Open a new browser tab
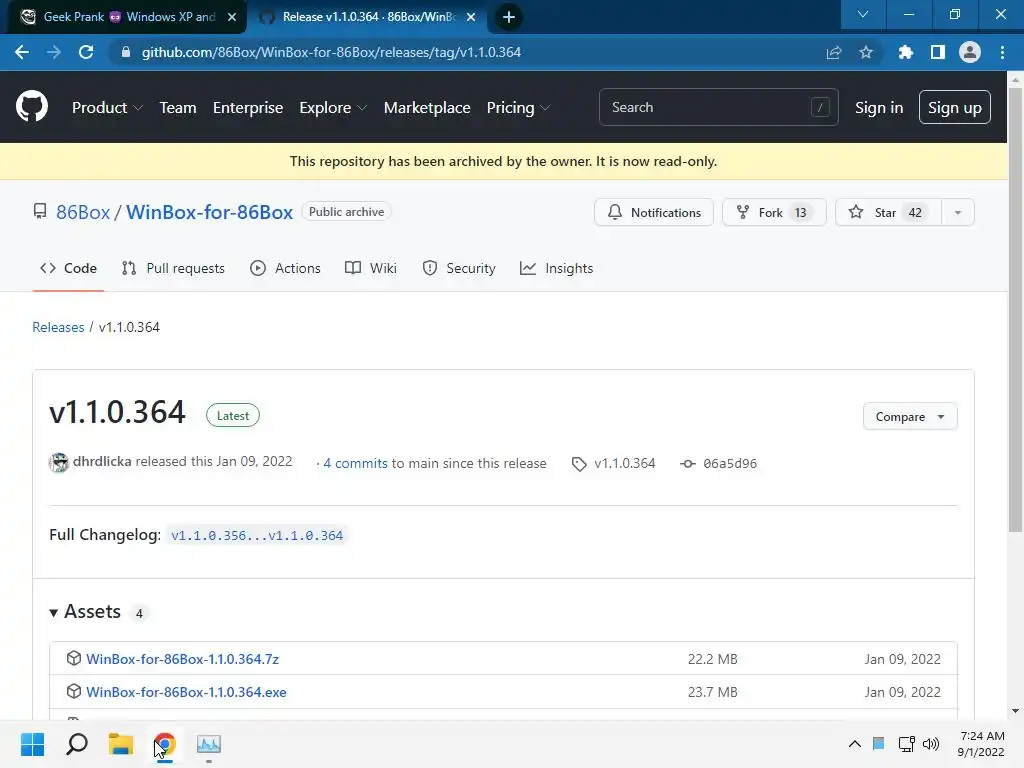Image resolution: width=1024 pixels, height=768 pixels. coord(509,17)
